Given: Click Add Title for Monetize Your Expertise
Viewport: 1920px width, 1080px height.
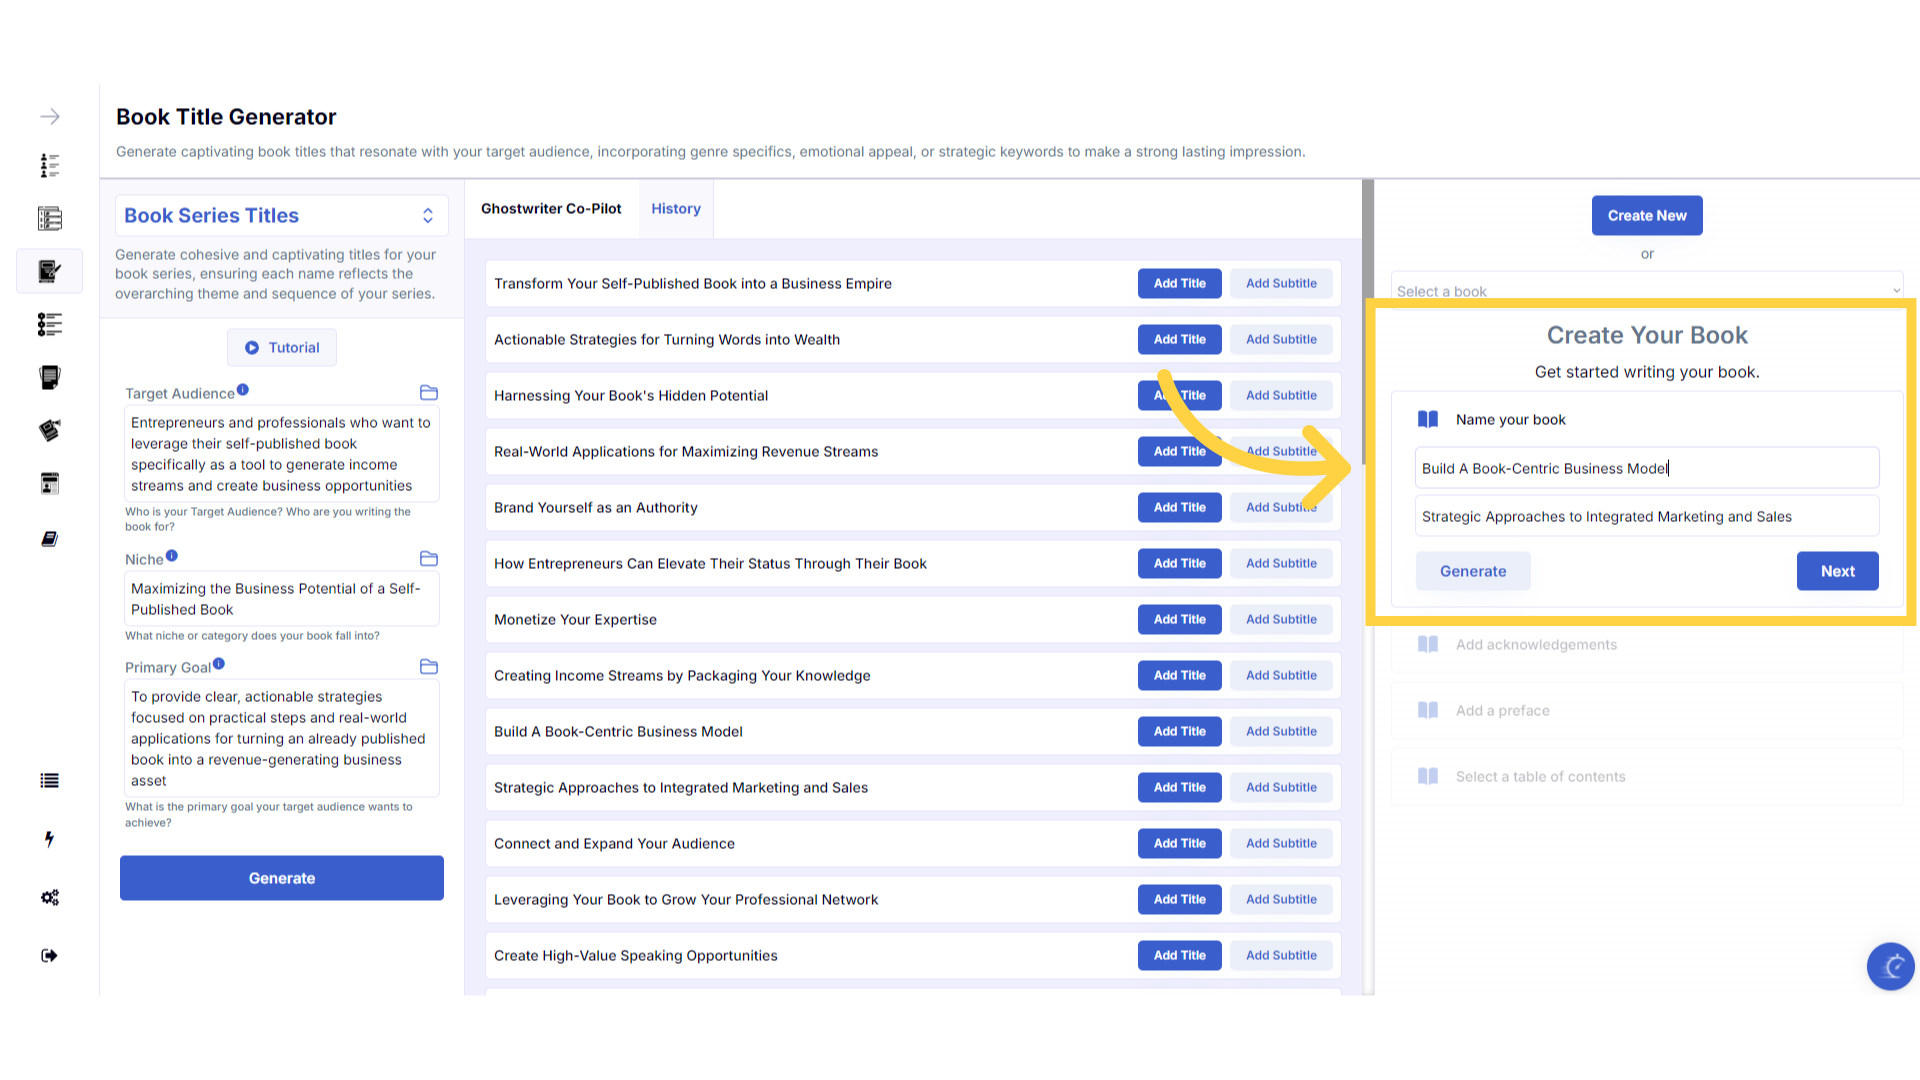Looking at the screenshot, I should (x=1179, y=620).
